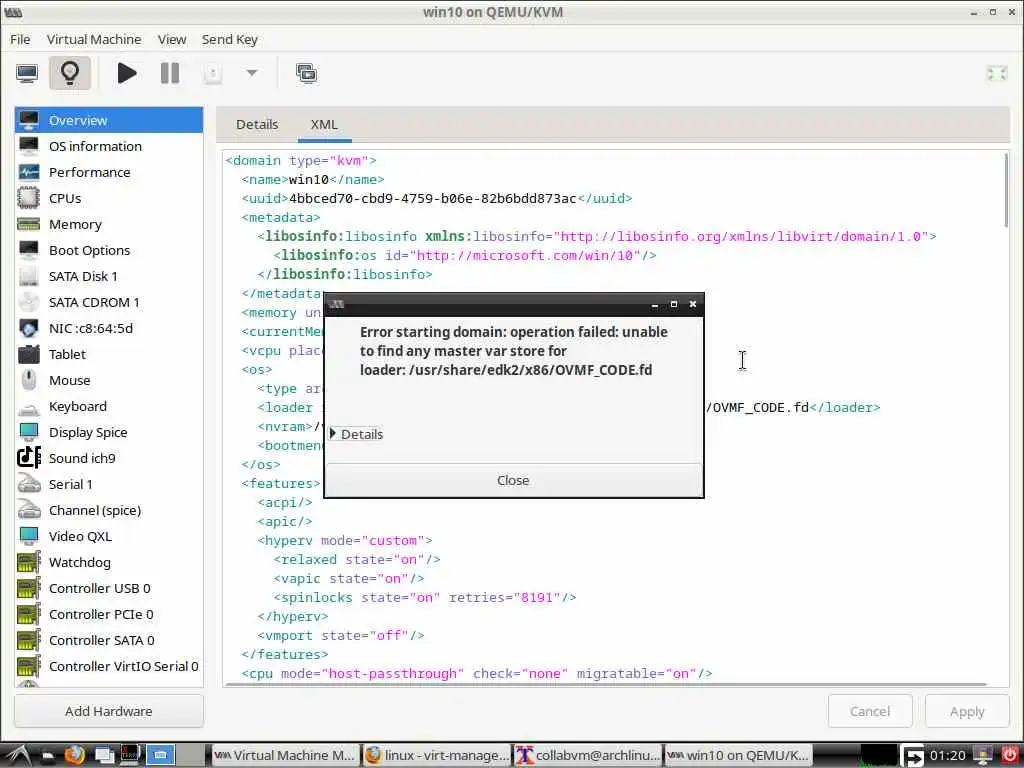
Task: Select OS information icon in sidebar
Action: [28, 146]
